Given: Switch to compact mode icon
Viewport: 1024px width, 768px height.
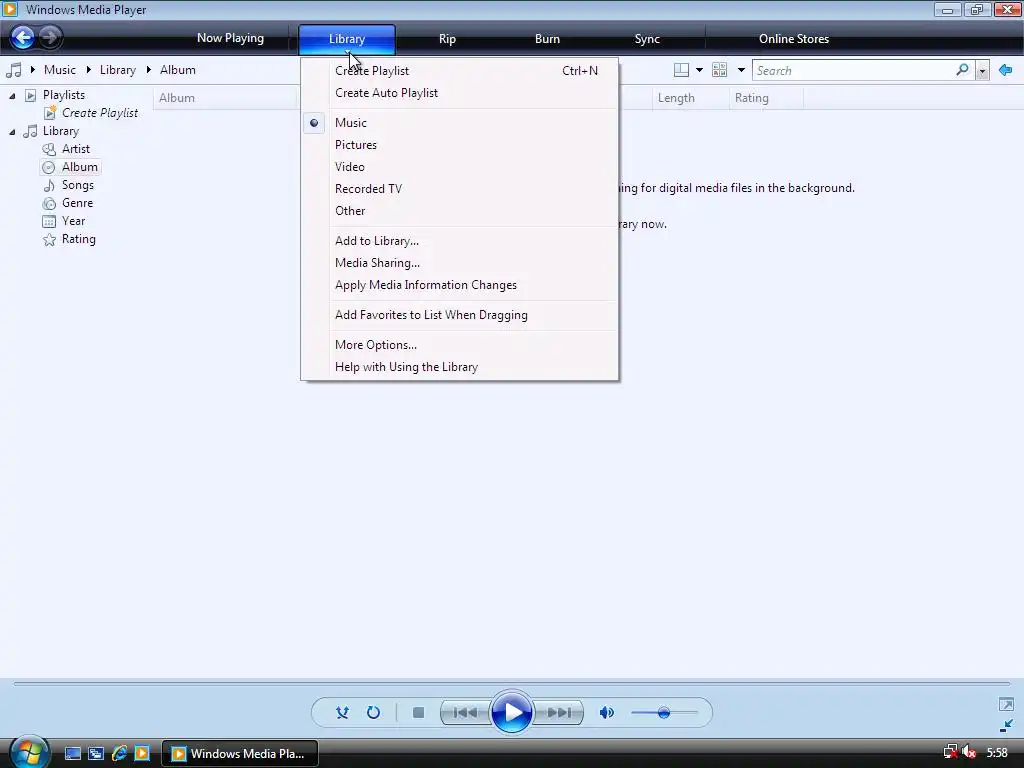Looking at the screenshot, I should pos(1006,726).
